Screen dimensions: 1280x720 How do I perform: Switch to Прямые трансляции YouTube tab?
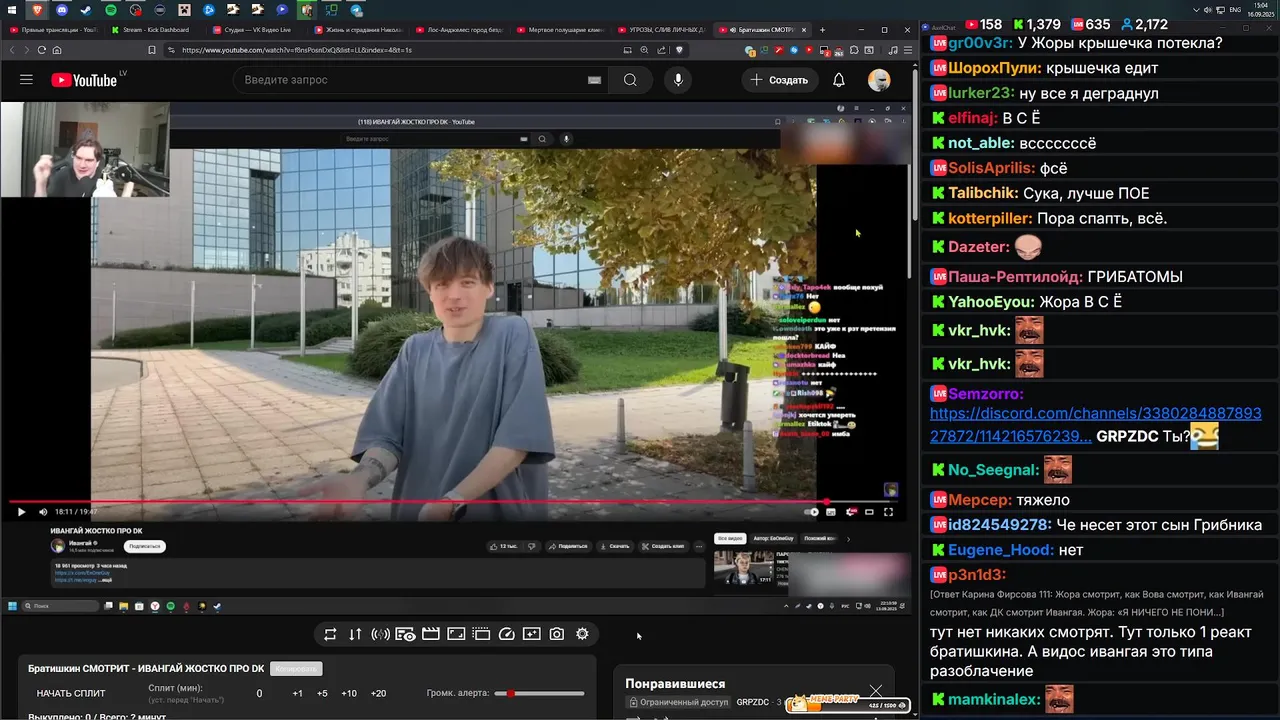[x=53, y=30]
